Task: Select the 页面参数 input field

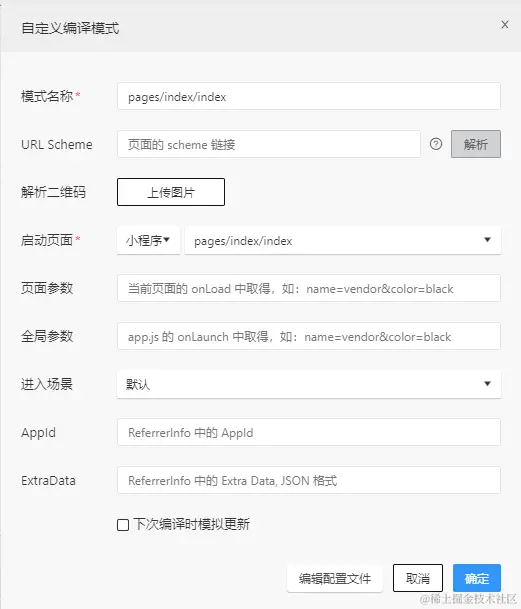Action: [x=309, y=288]
